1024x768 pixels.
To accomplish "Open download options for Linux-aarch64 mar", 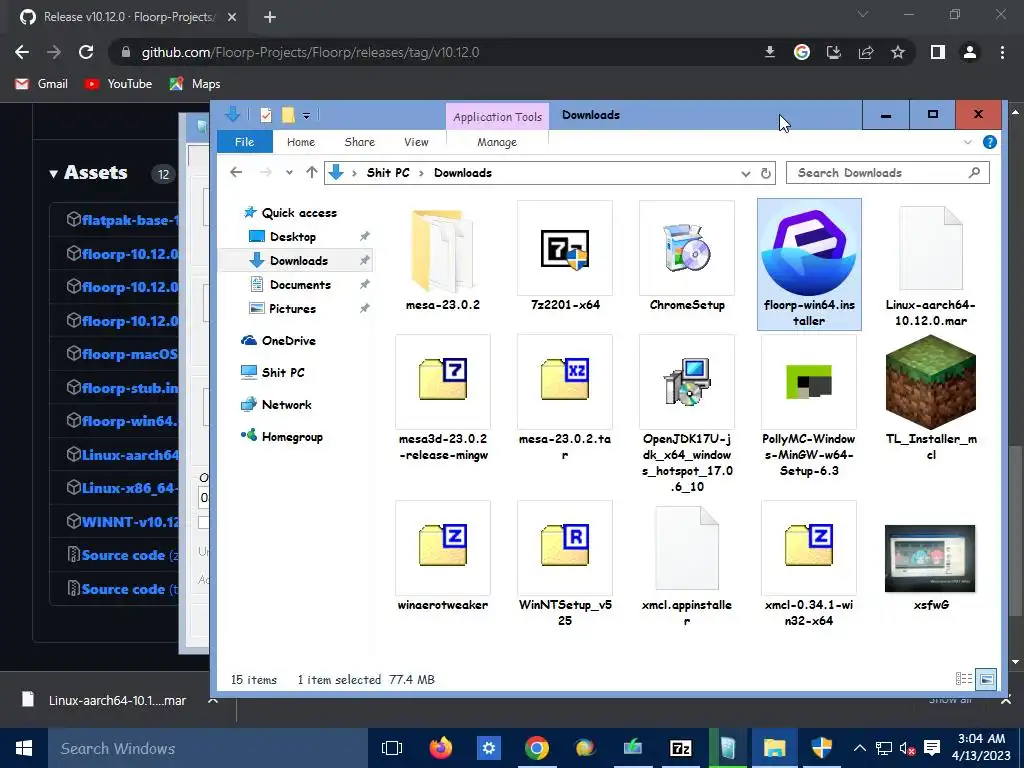I will coord(213,700).
